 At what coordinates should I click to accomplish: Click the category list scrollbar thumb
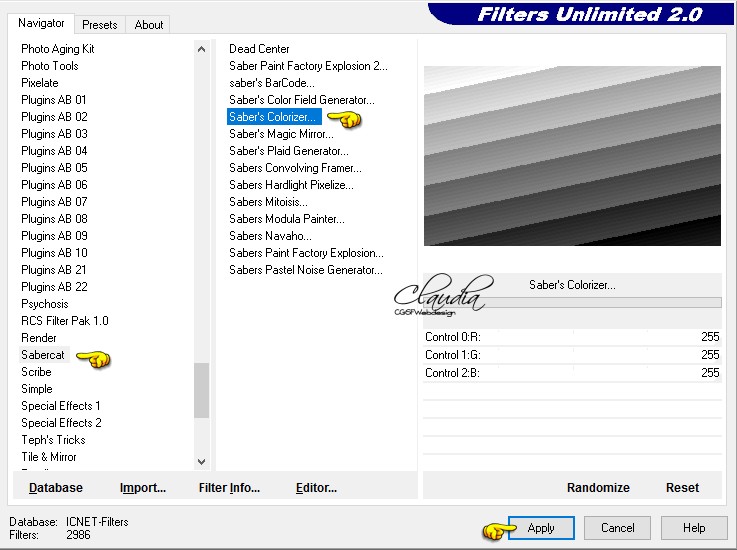[x=202, y=390]
